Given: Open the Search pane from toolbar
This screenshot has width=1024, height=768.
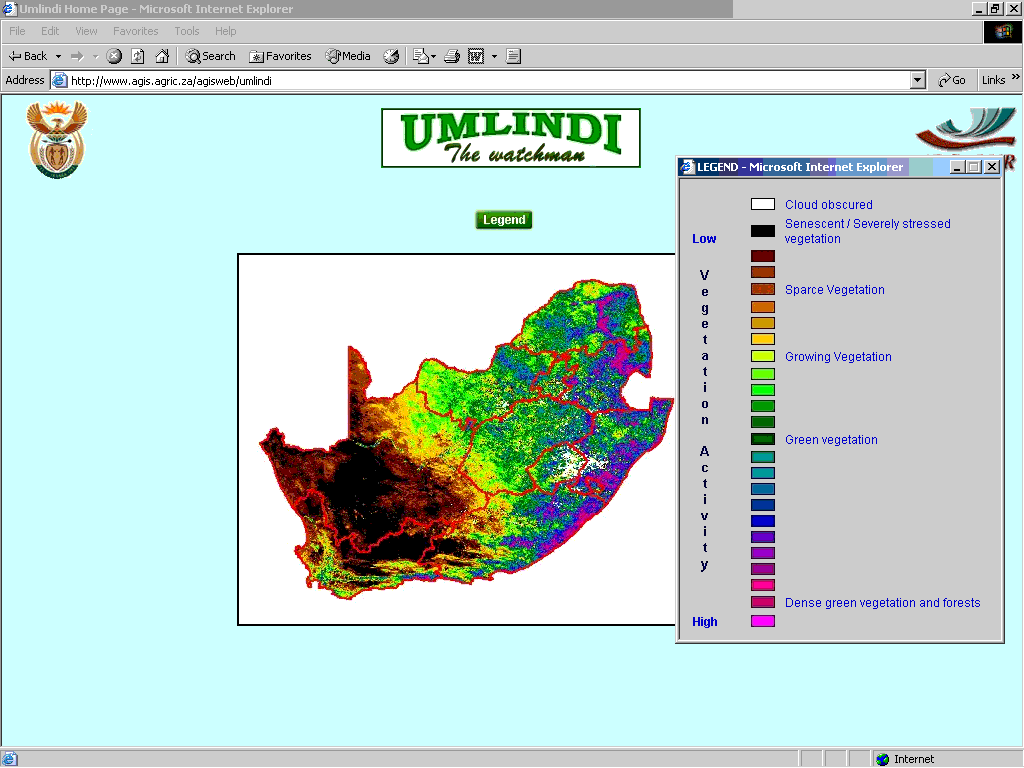Looking at the screenshot, I should point(210,56).
